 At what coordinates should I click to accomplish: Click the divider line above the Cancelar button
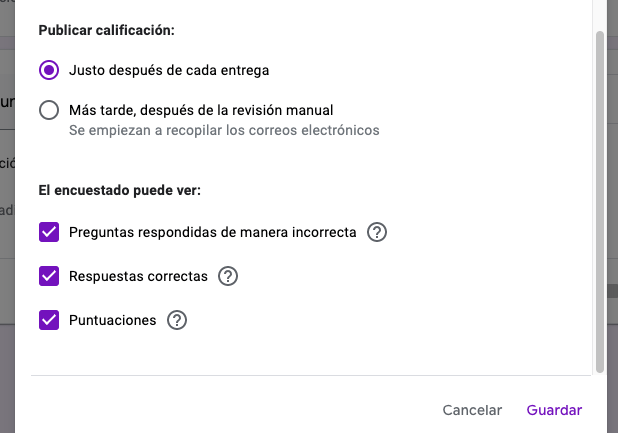click(310, 376)
